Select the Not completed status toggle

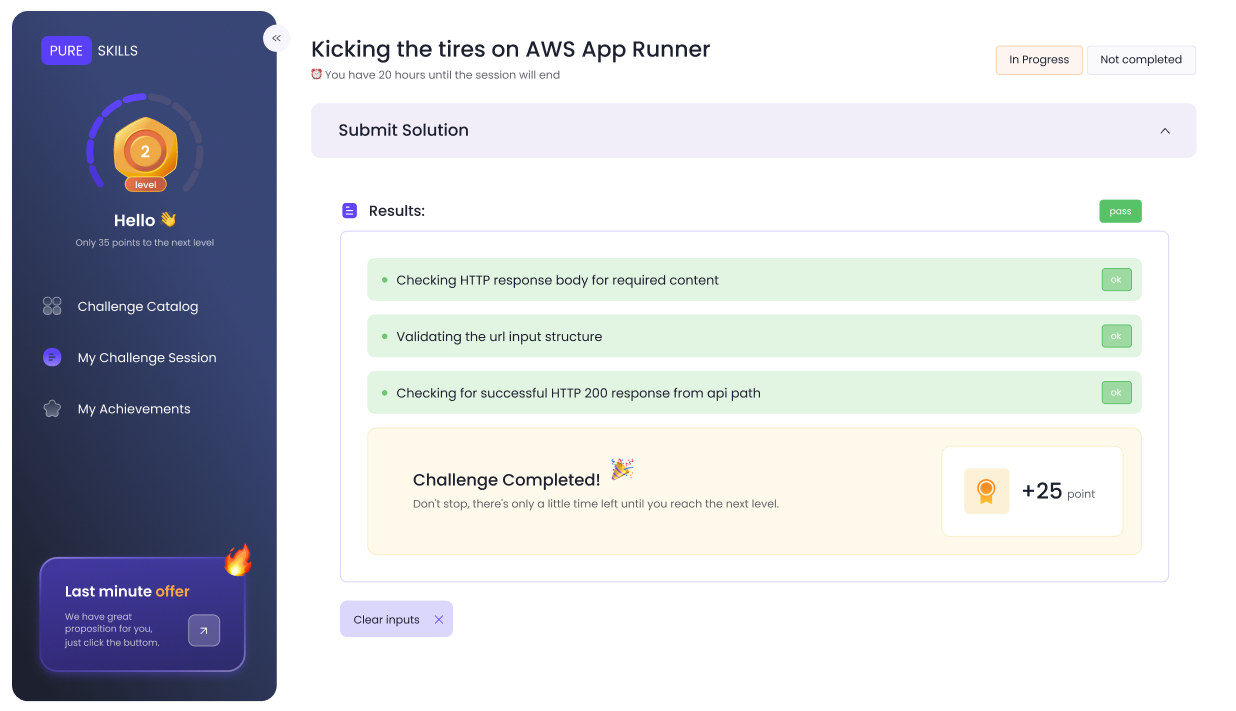click(x=1140, y=60)
